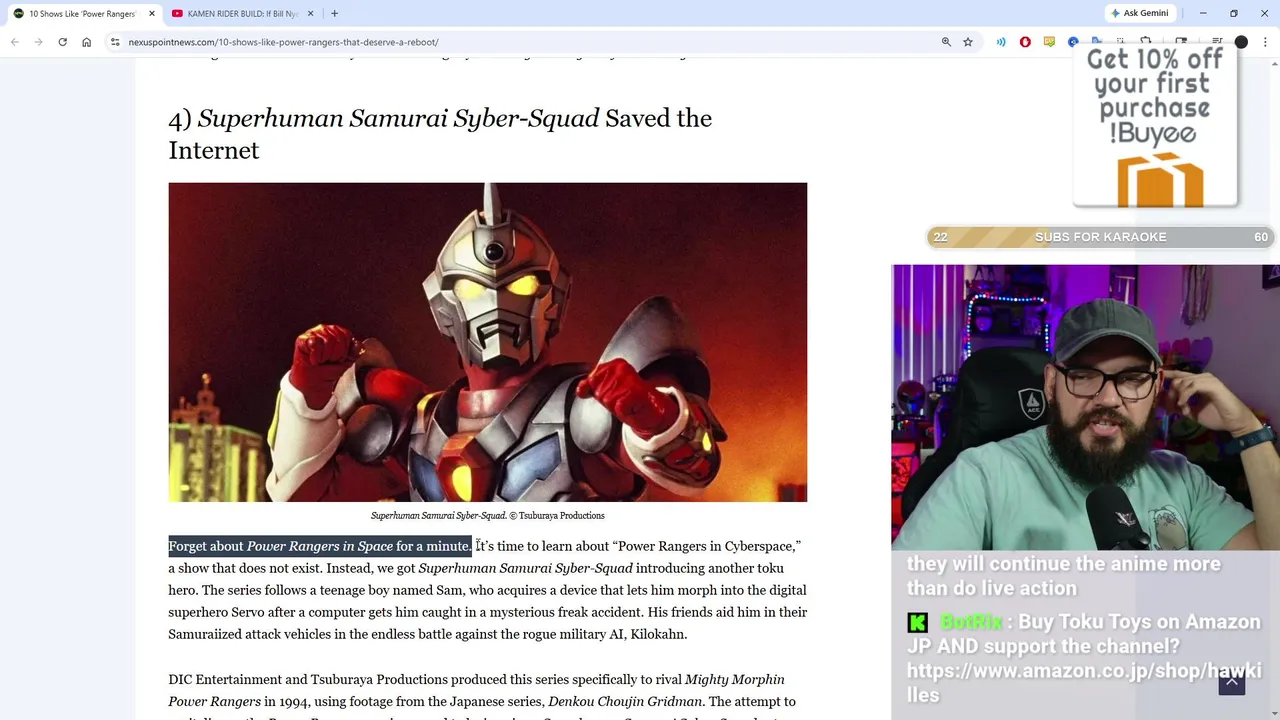Switch to '10 Shows Like Power Rangers' tab

click(82, 13)
